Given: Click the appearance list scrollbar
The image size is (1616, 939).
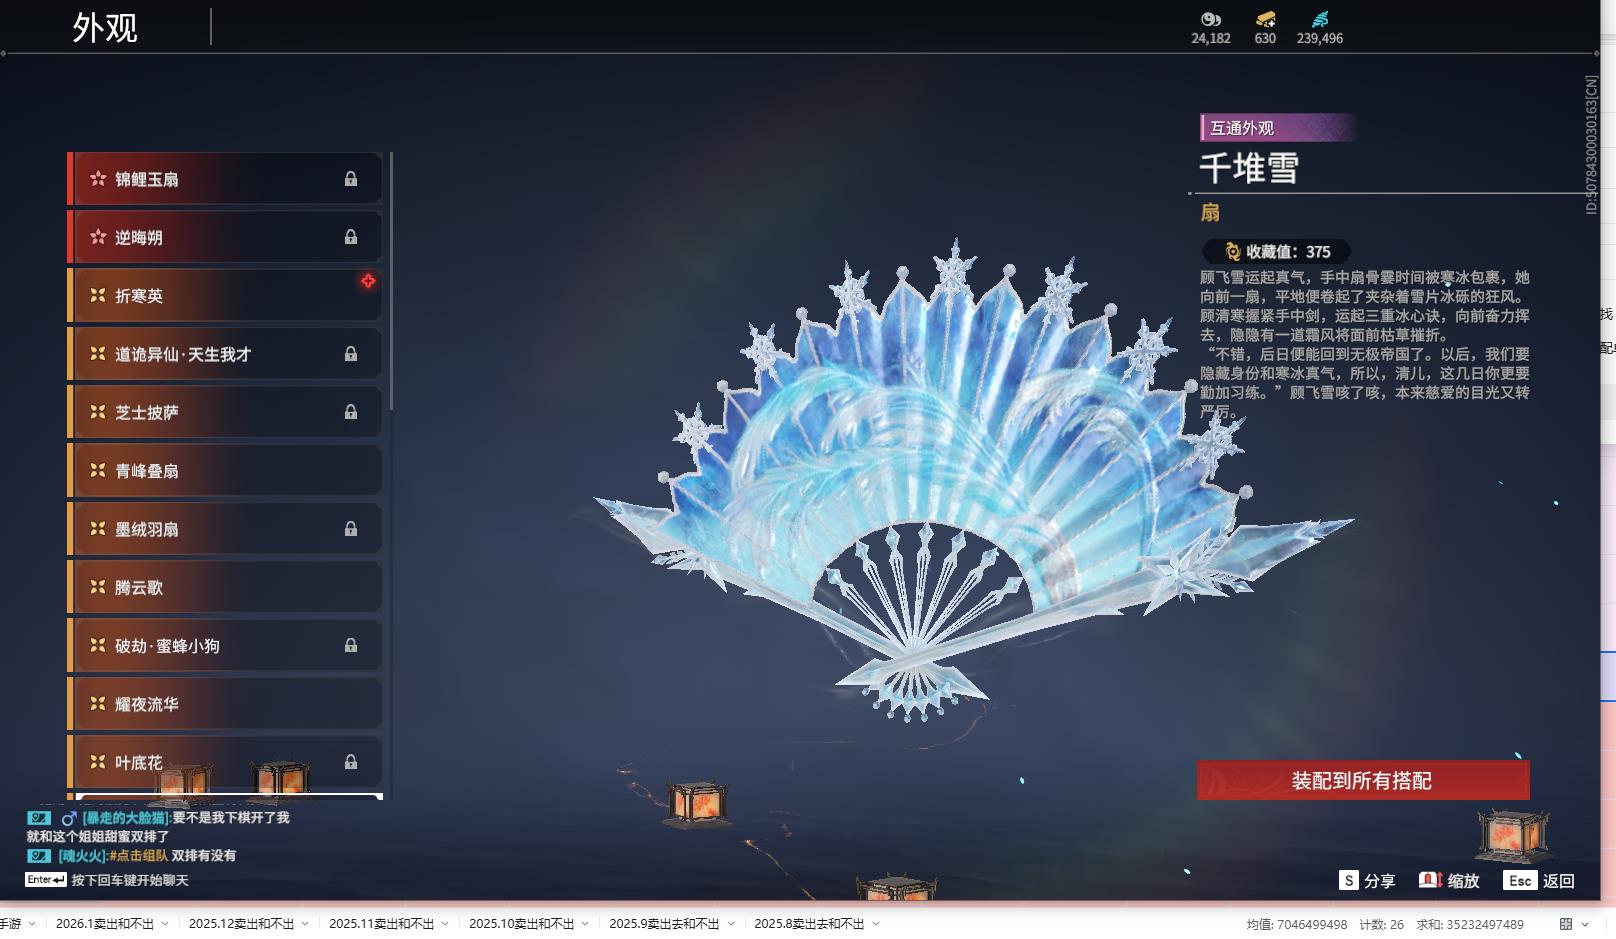Looking at the screenshot, I should (391, 281).
